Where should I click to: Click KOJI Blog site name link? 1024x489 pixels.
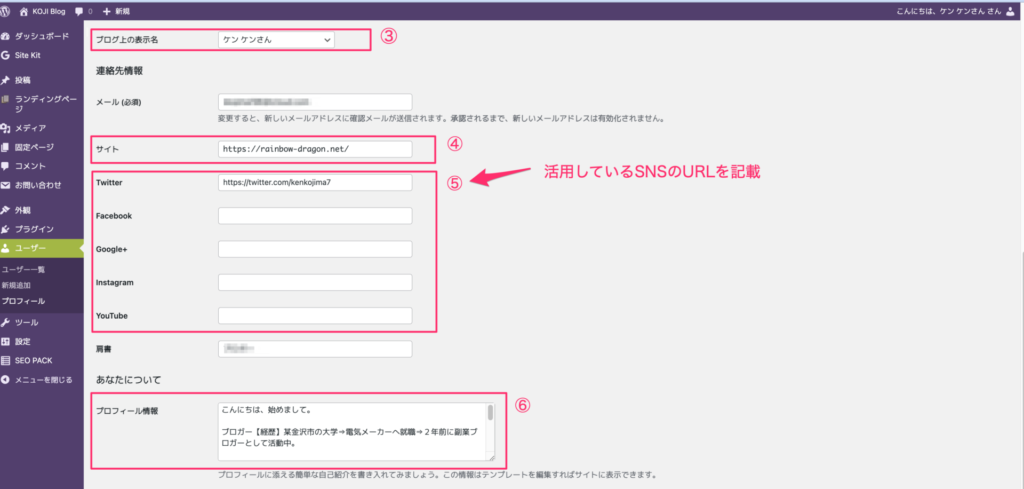tap(49, 11)
